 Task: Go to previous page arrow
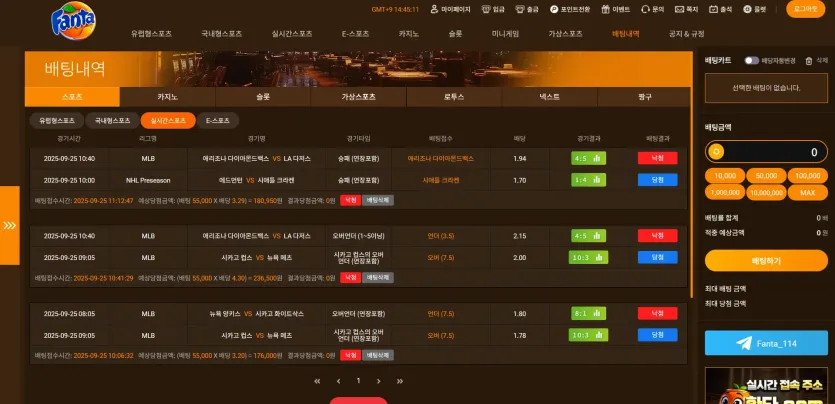tap(338, 381)
